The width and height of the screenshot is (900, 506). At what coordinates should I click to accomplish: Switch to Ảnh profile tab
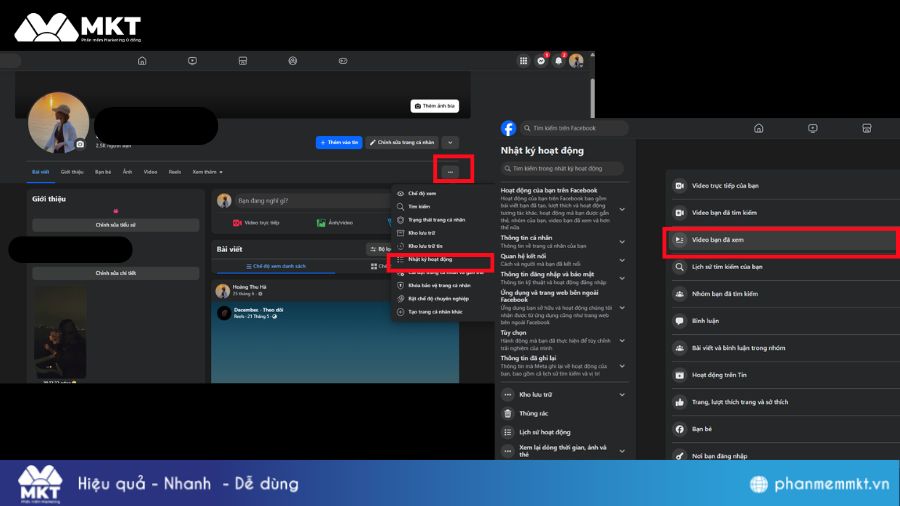(x=127, y=172)
